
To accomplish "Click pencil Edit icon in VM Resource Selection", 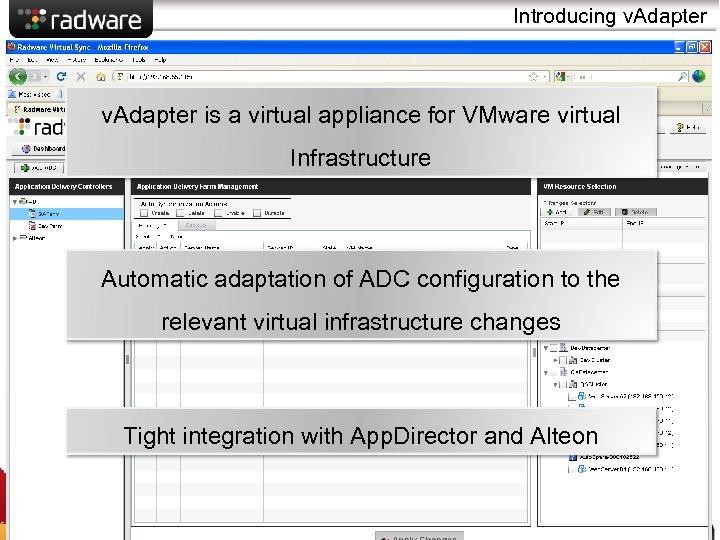I will (x=587, y=212).
